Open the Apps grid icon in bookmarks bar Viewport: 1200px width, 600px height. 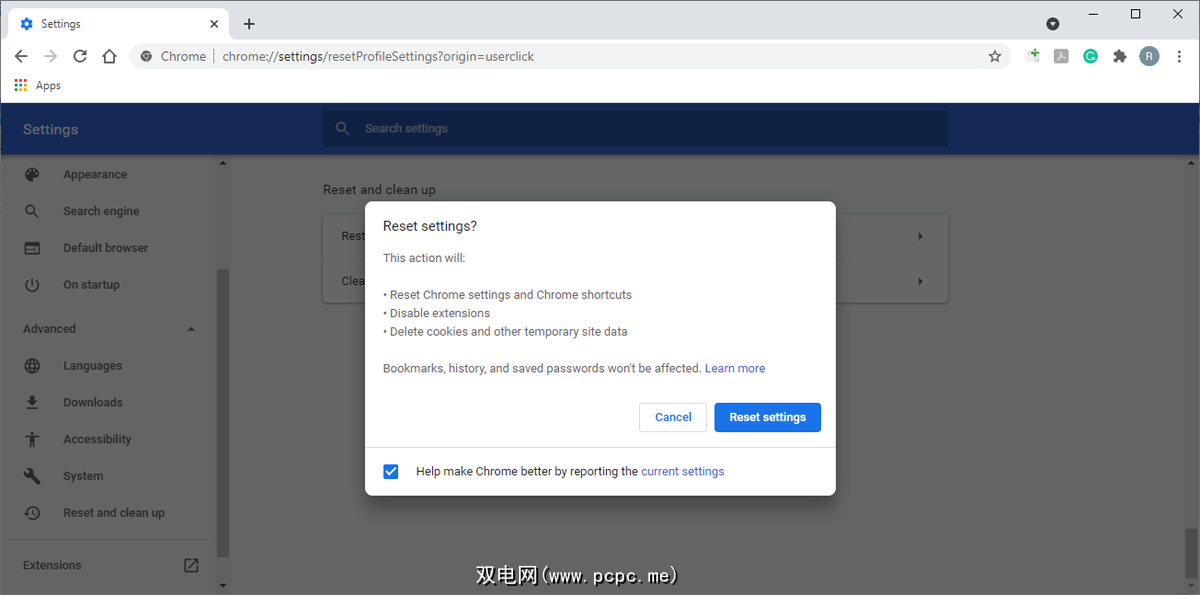[x=20, y=86]
